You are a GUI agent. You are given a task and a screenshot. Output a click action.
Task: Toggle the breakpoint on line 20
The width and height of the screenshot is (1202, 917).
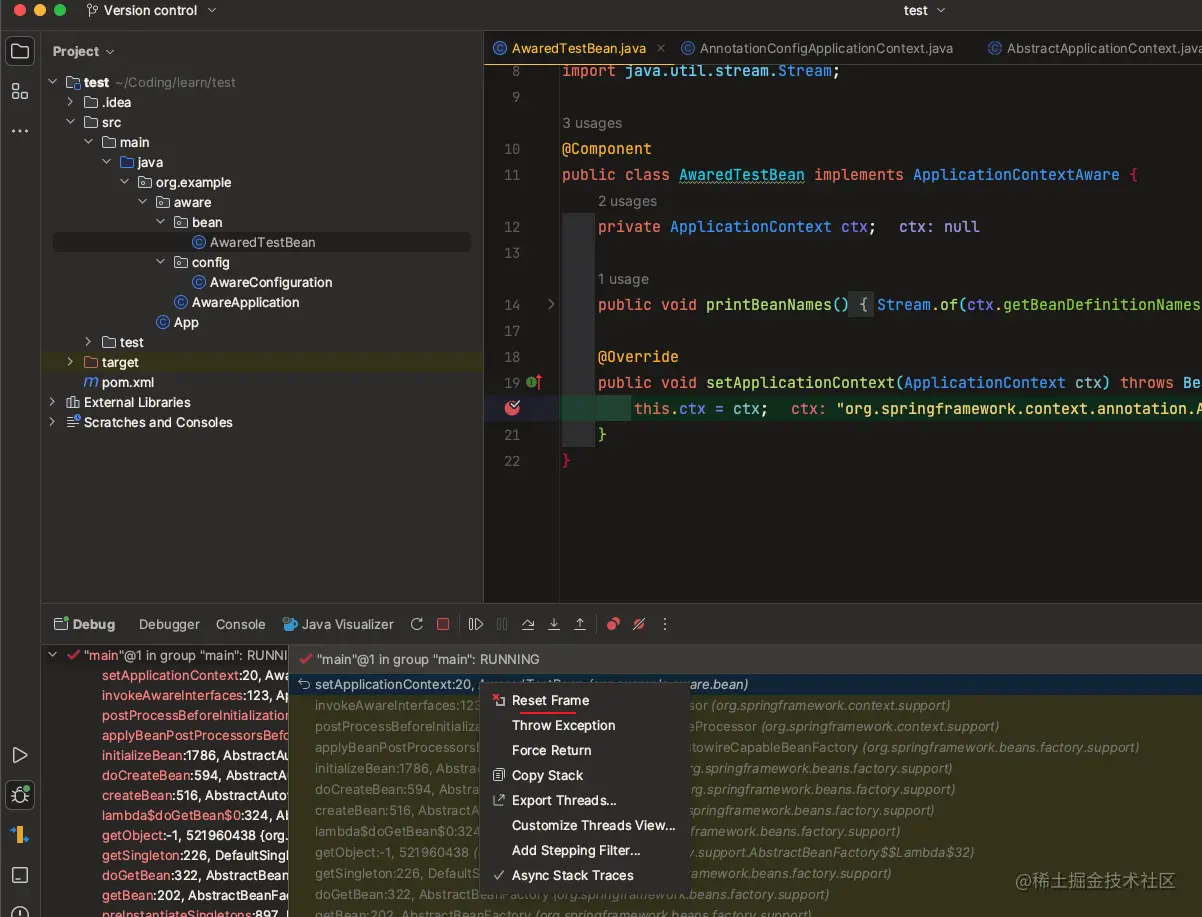[513, 408]
